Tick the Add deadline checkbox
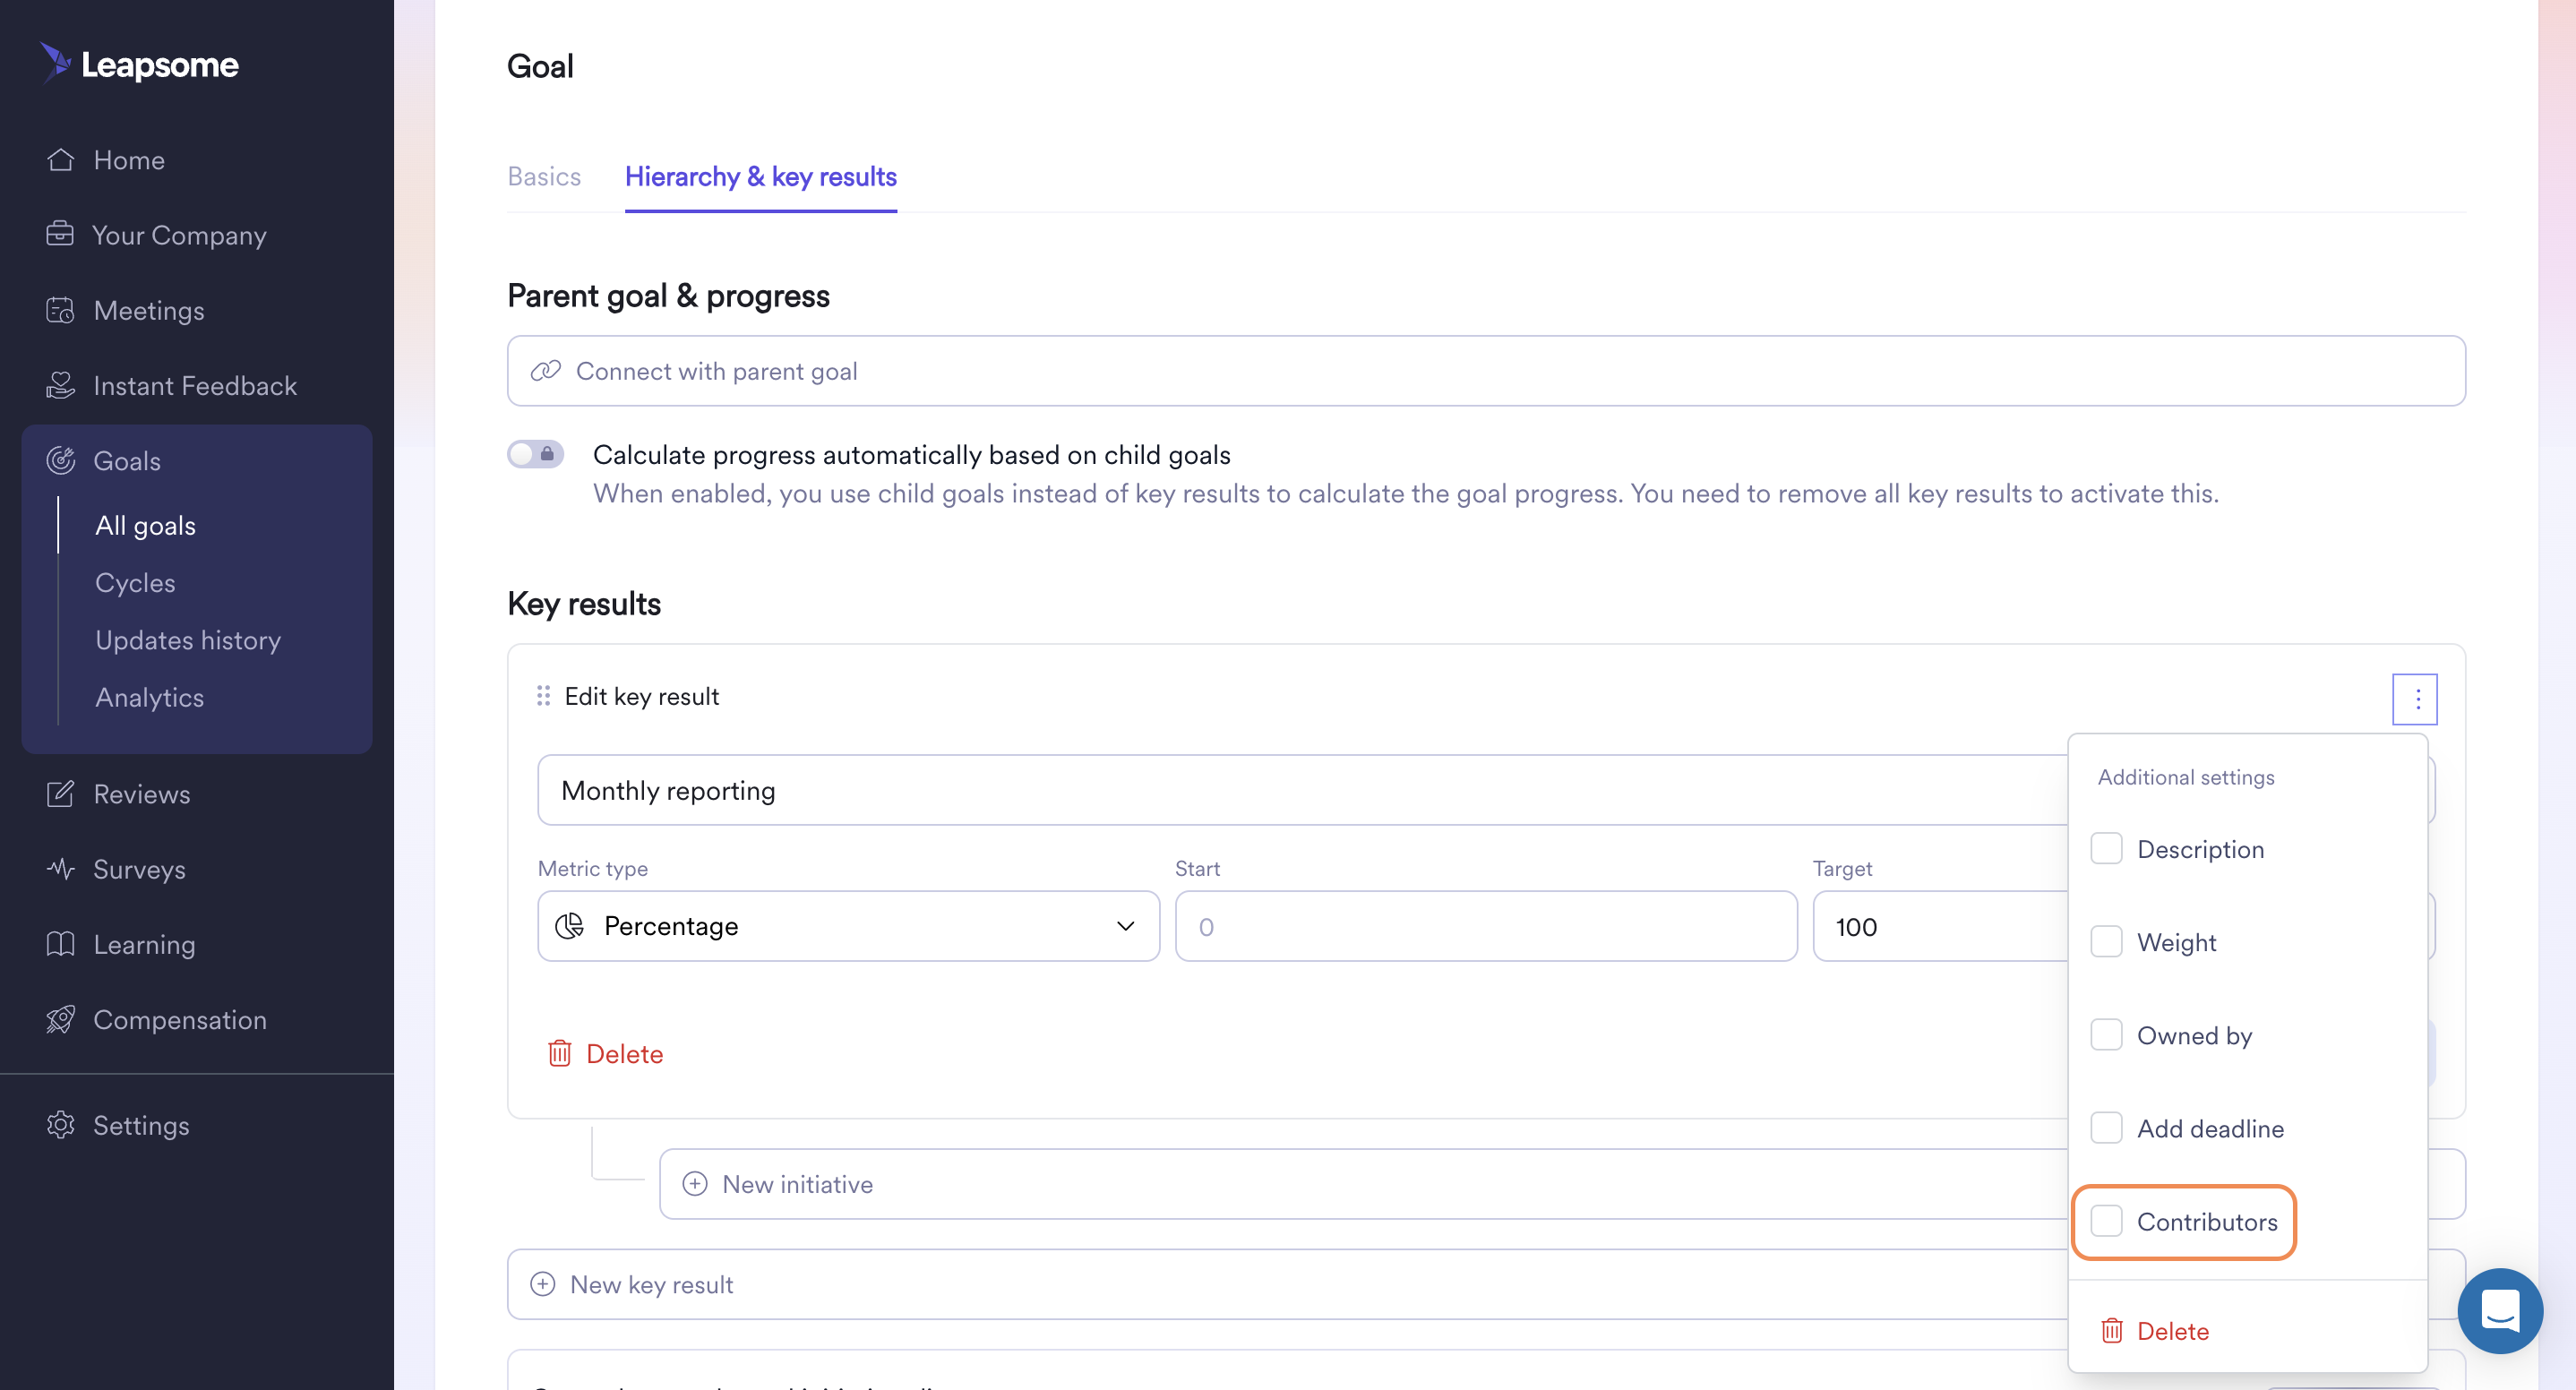This screenshot has width=2576, height=1390. (x=2106, y=1128)
